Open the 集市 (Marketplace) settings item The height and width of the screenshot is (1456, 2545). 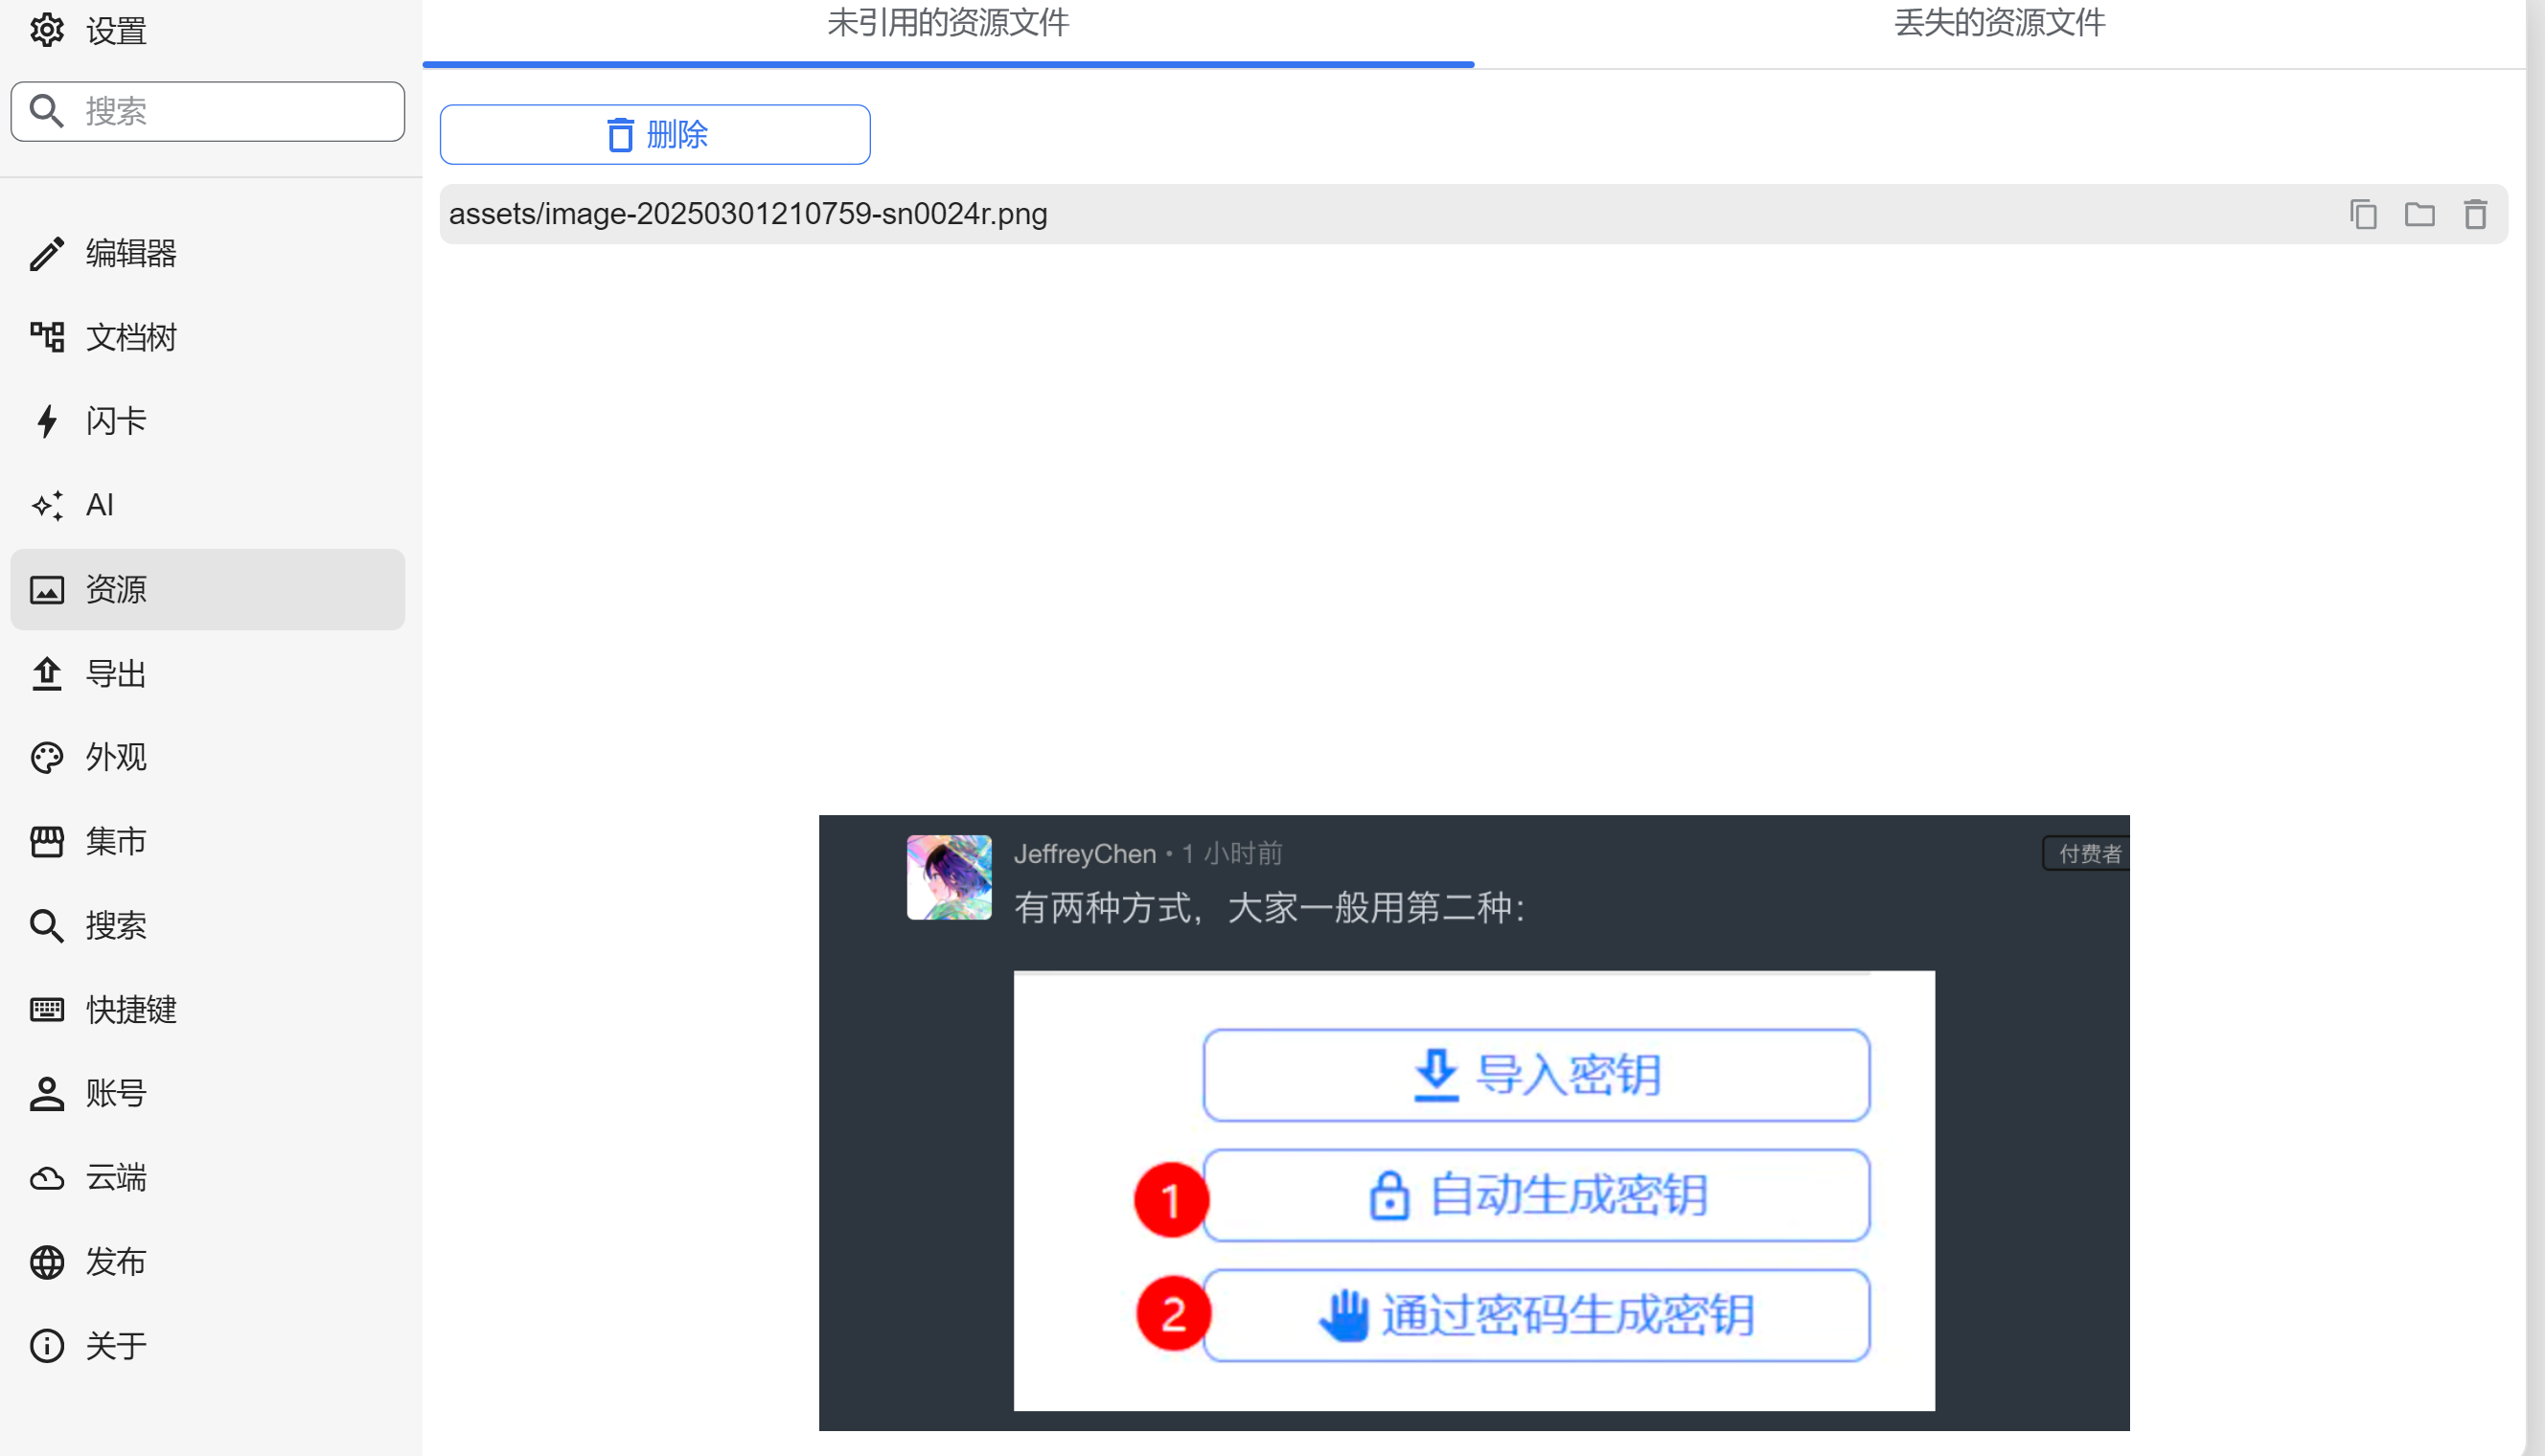[115, 841]
